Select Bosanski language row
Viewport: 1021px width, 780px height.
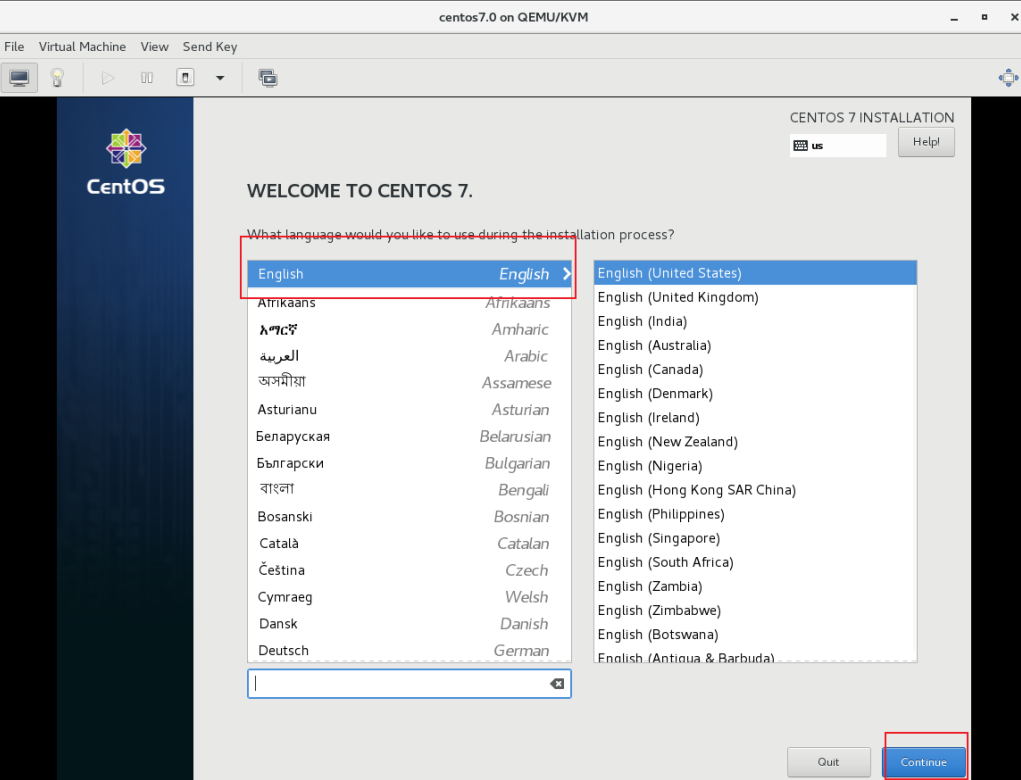(x=410, y=516)
